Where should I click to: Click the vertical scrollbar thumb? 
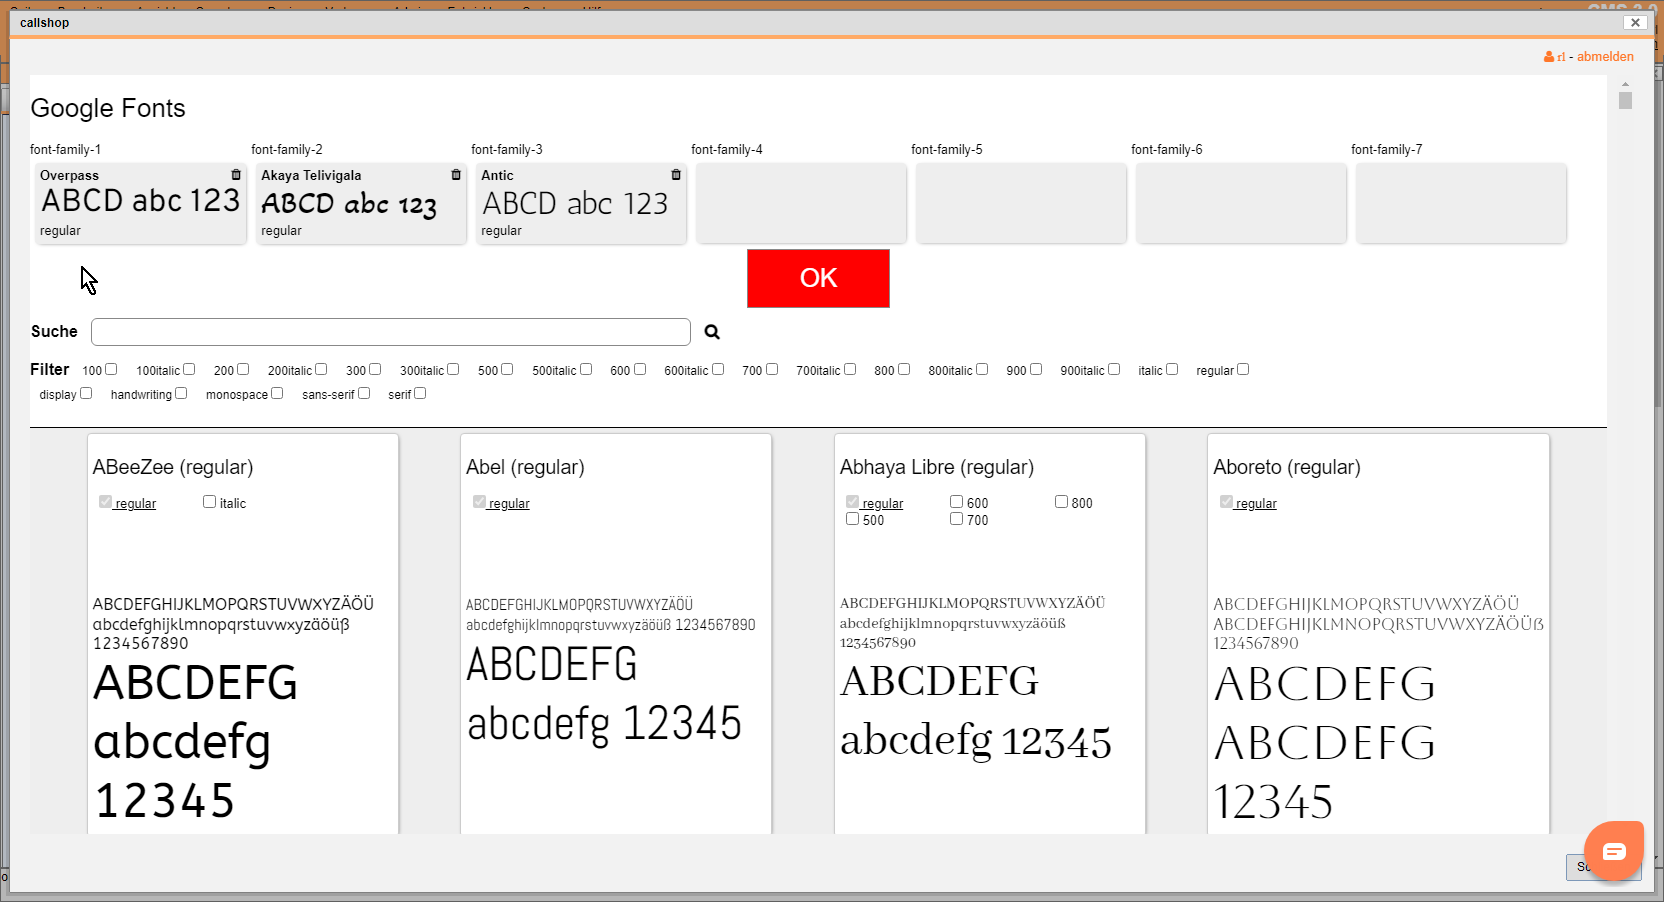coord(1625,101)
